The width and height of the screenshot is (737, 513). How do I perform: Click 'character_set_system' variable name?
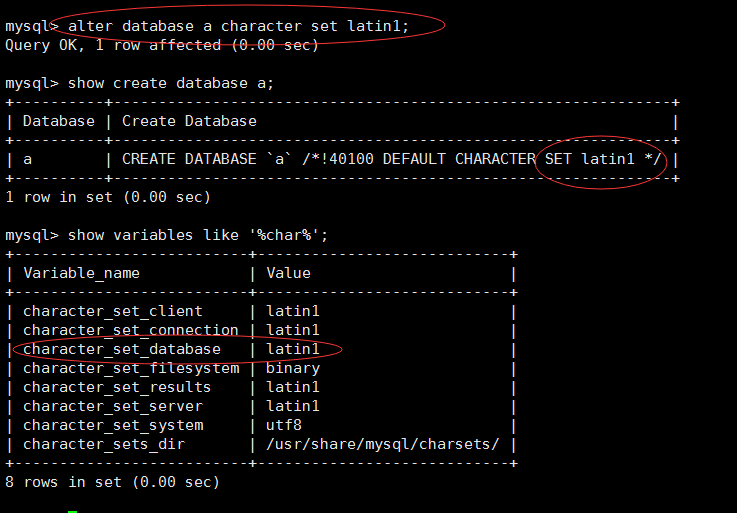pos(113,425)
